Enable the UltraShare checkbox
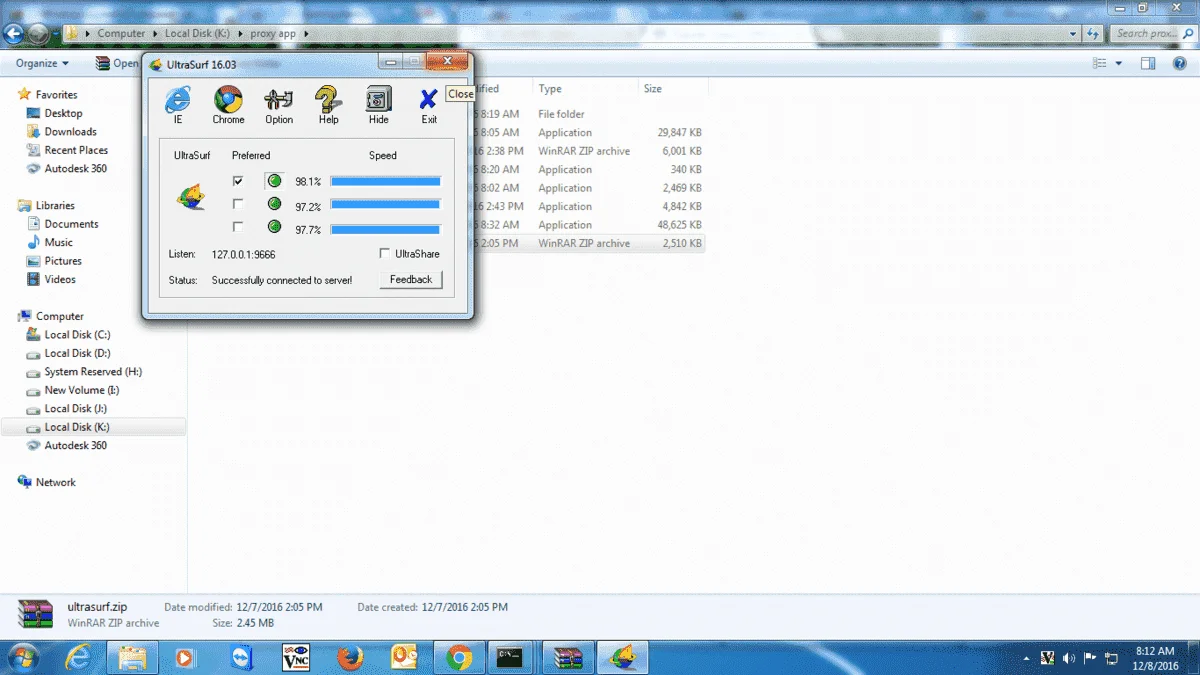The height and width of the screenshot is (675, 1200). [x=385, y=254]
